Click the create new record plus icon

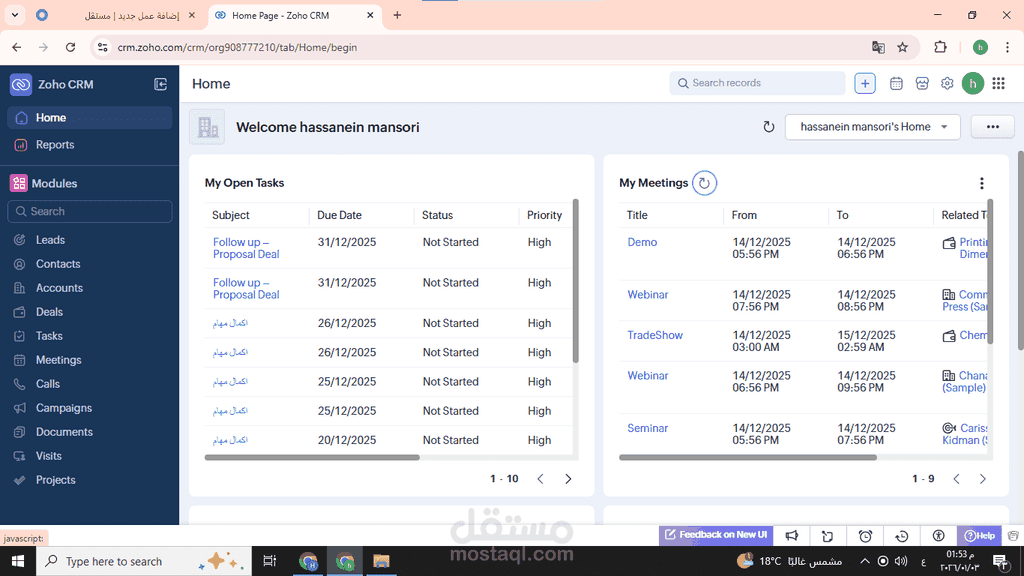coord(865,84)
